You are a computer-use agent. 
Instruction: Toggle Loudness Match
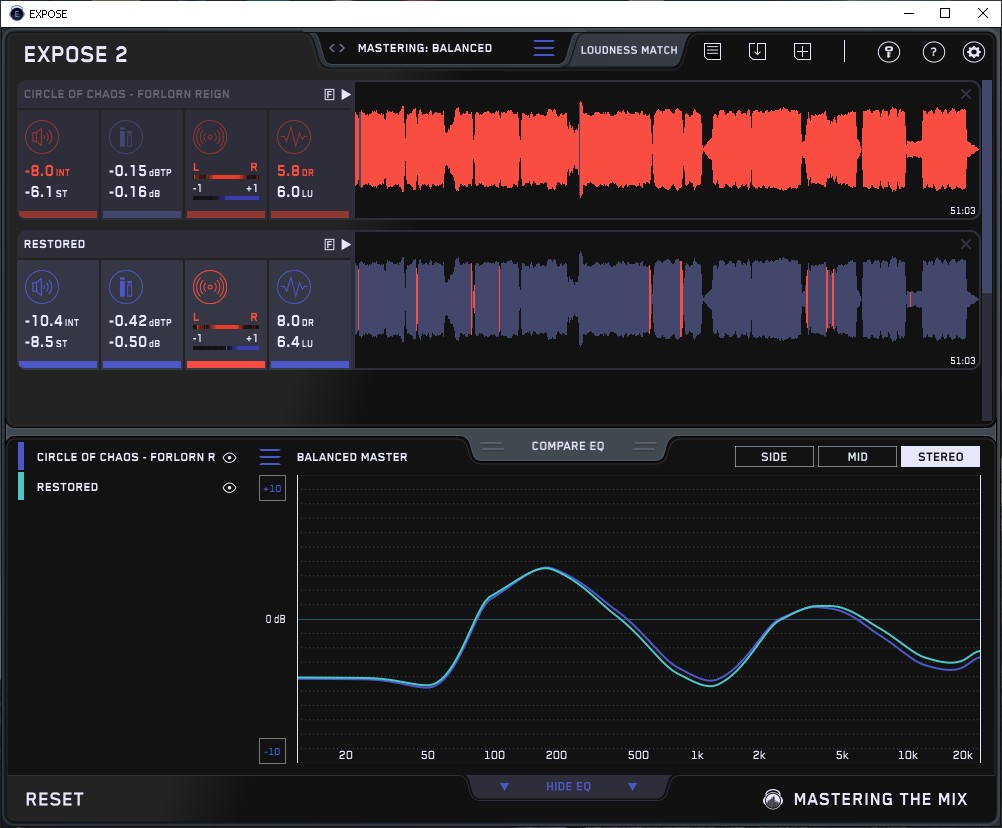click(629, 50)
